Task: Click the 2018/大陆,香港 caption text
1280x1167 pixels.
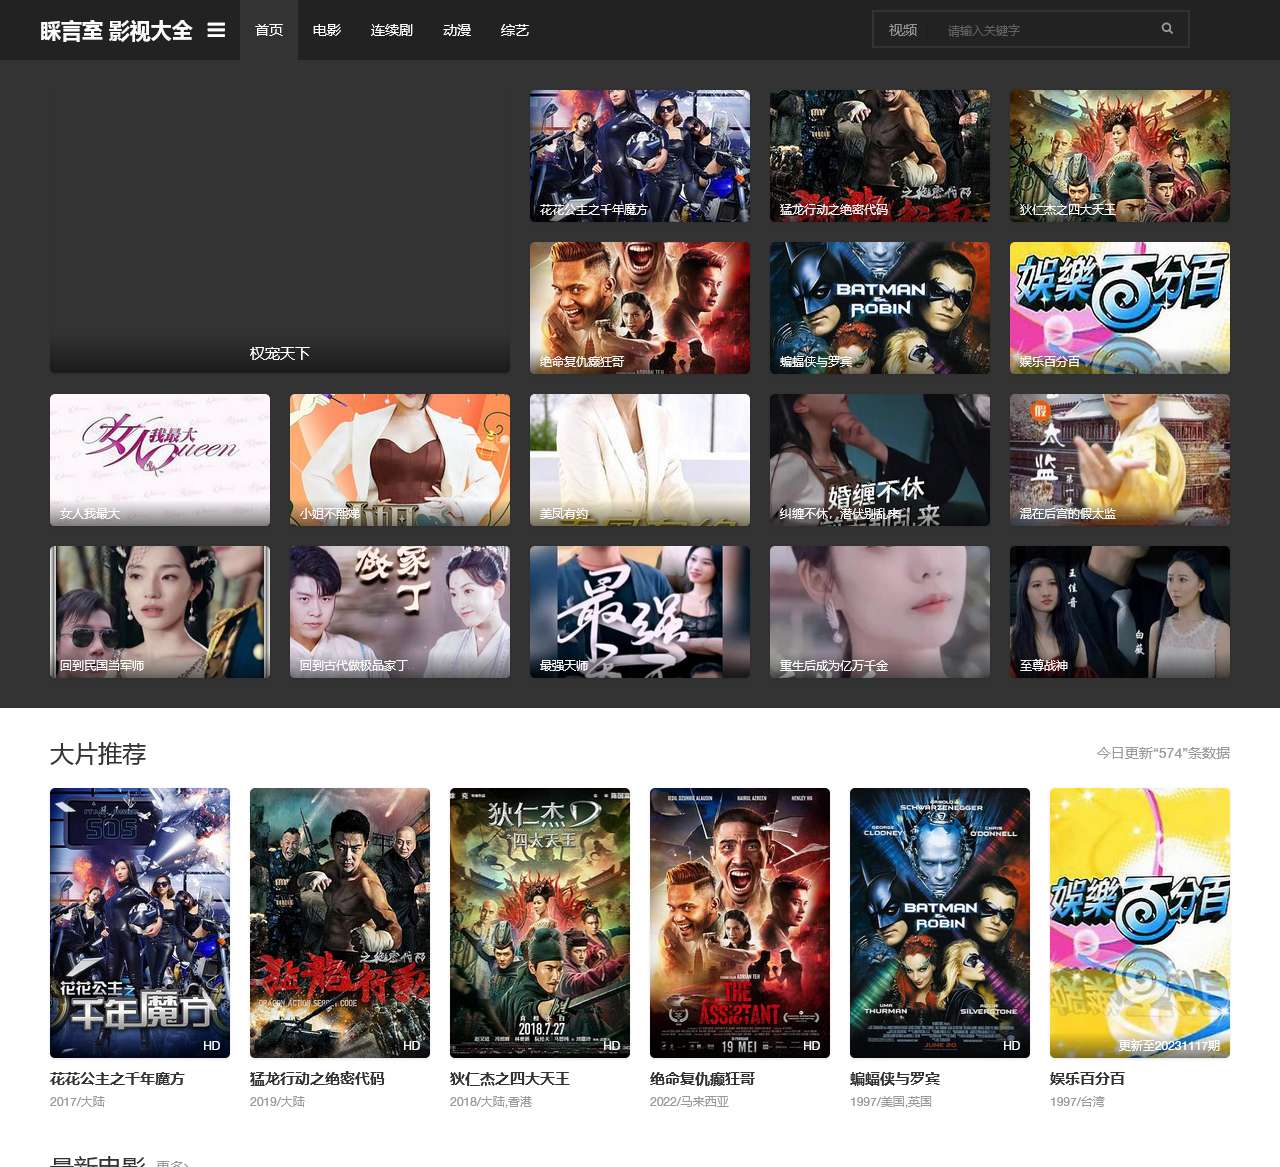Action: coord(491,1102)
